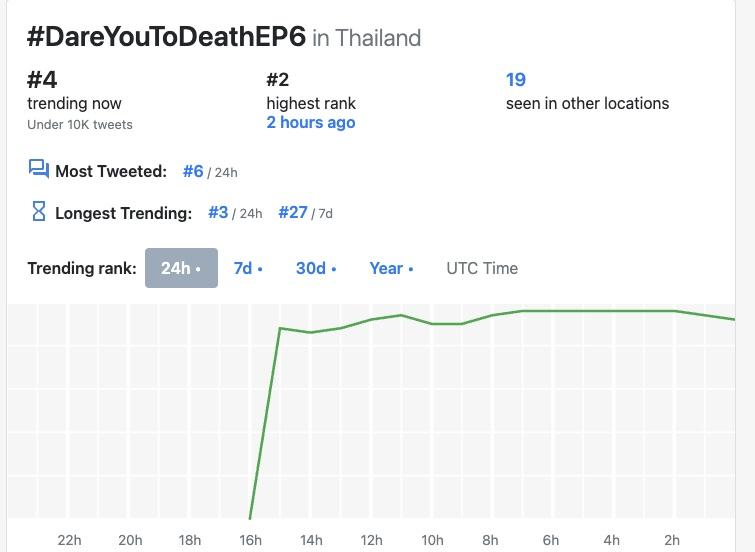Click the 22h label on chart axis
Image resolution: width=755 pixels, height=552 pixels.
[x=69, y=540]
